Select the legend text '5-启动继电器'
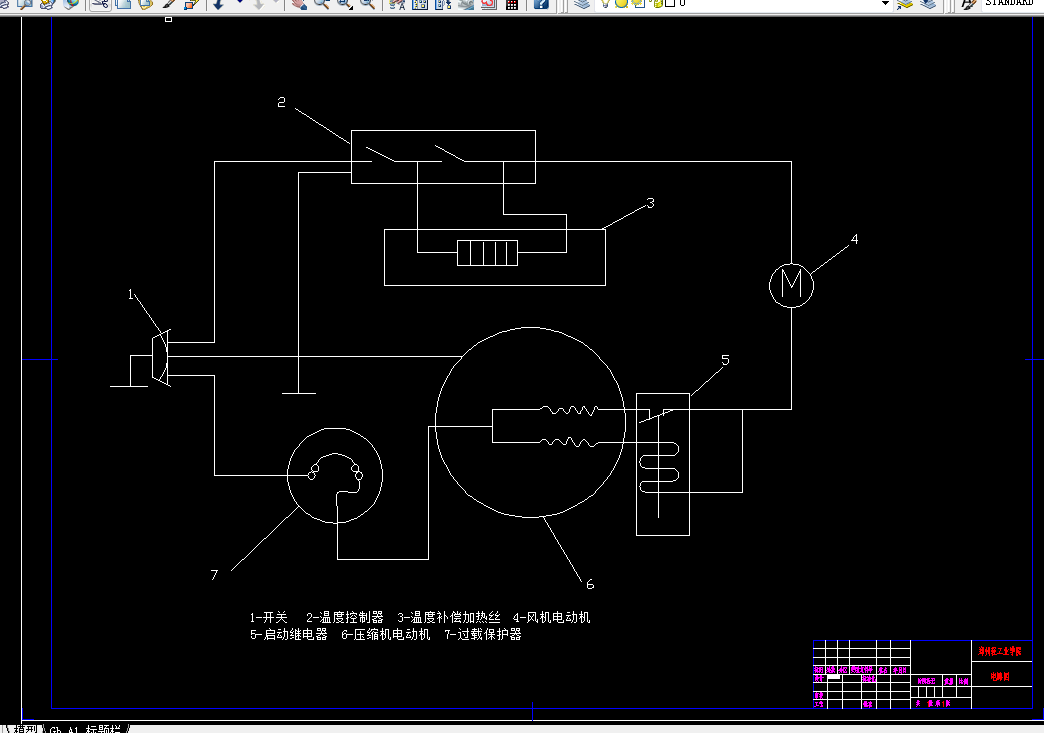The height and width of the screenshot is (733, 1044). coord(289,634)
